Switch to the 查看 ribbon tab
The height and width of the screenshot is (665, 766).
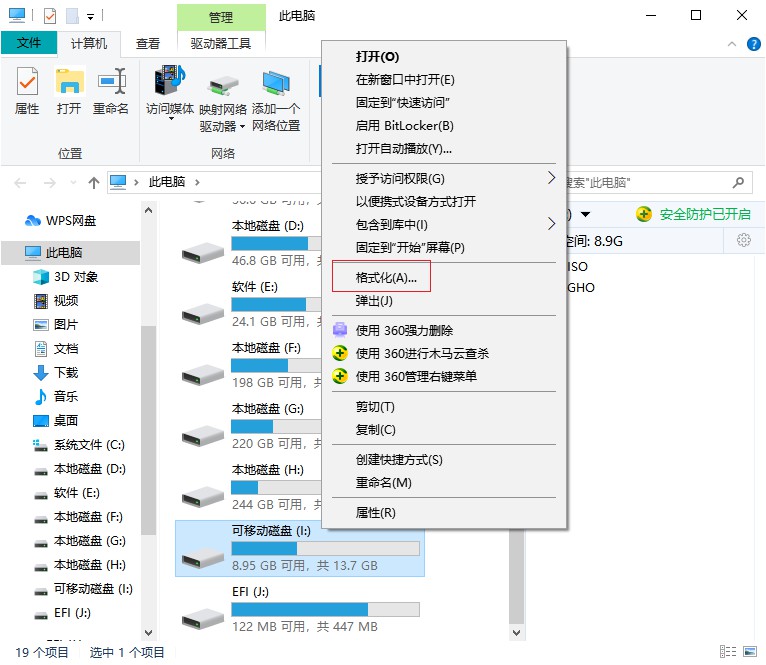[148, 43]
